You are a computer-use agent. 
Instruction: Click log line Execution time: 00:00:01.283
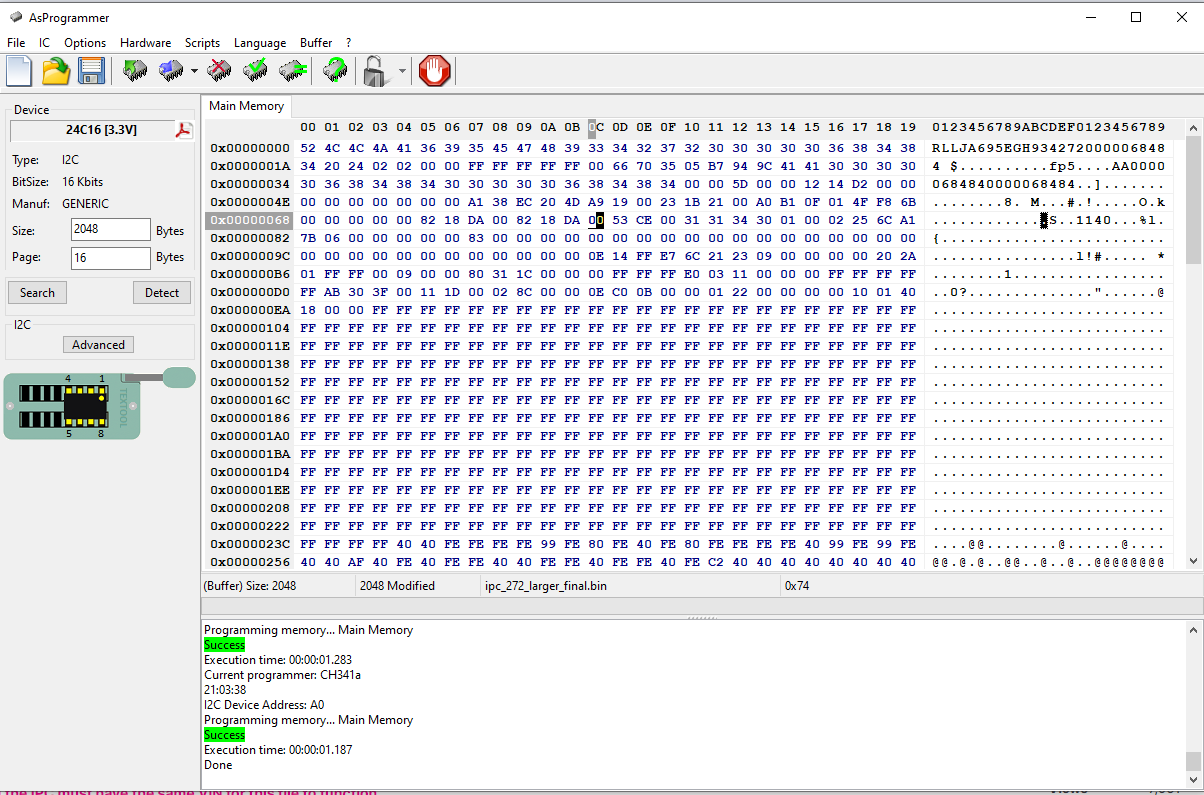tap(278, 660)
